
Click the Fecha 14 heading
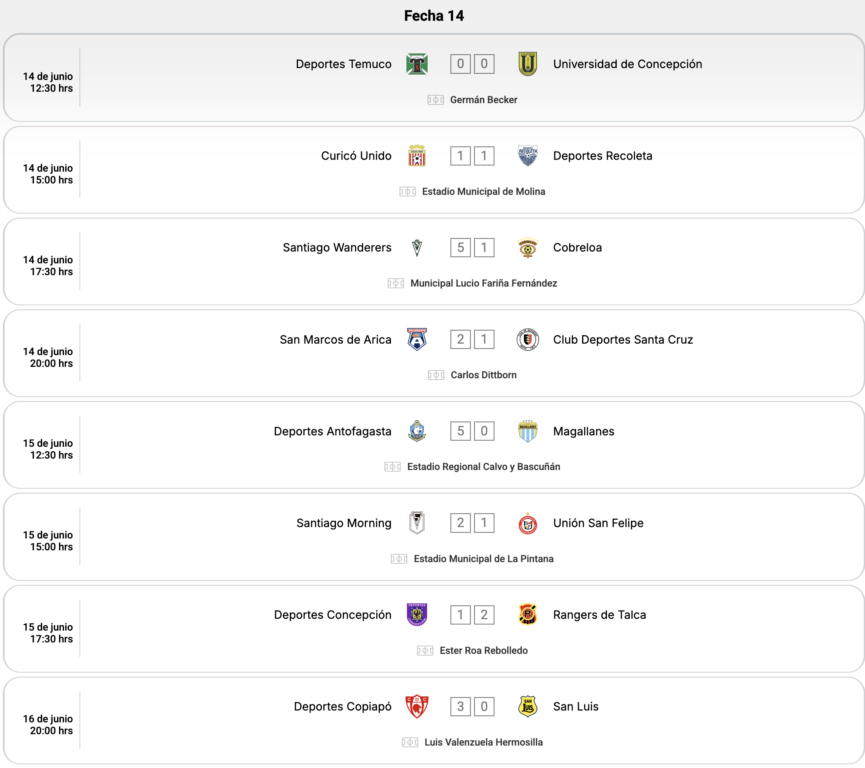click(x=434, y=16)
